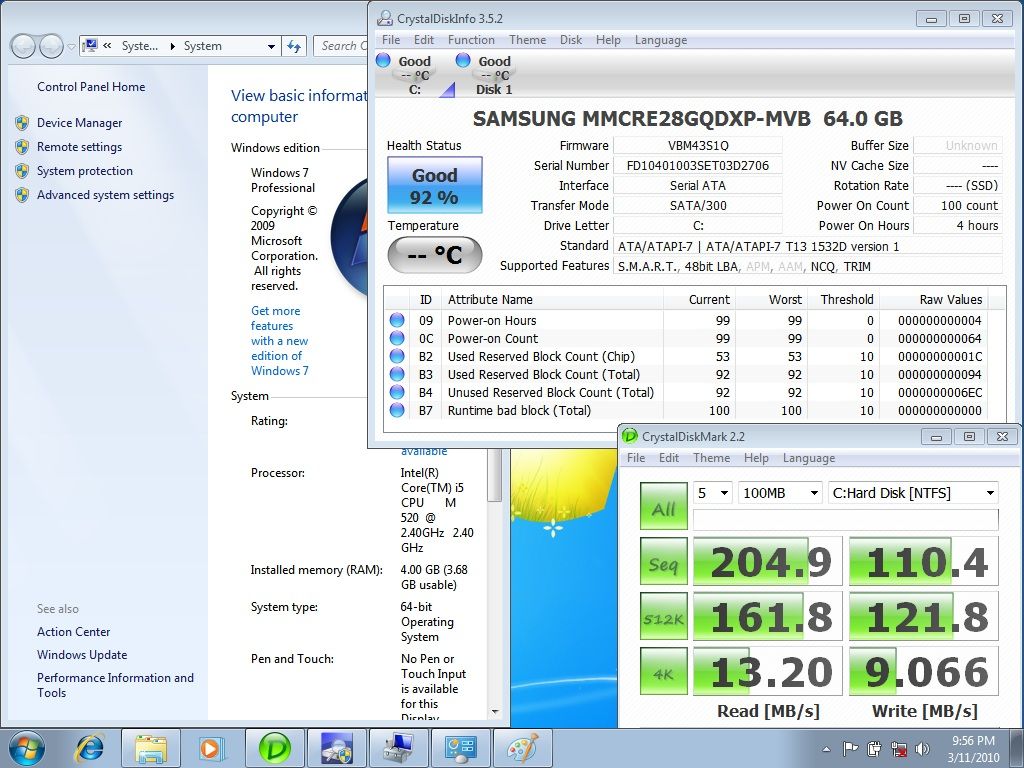Viewport: 1024px width, 768px height.
Task: Click the temperature display button
Action: 434,255
